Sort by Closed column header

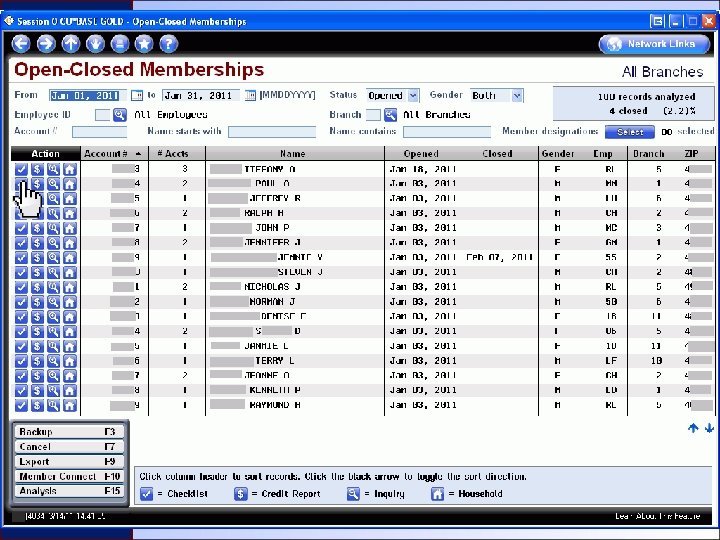pos(497,154)
